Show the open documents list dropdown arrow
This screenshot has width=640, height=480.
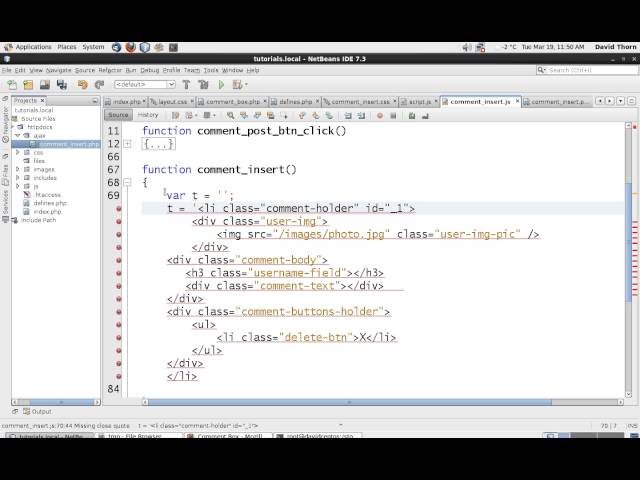[620, 100]
